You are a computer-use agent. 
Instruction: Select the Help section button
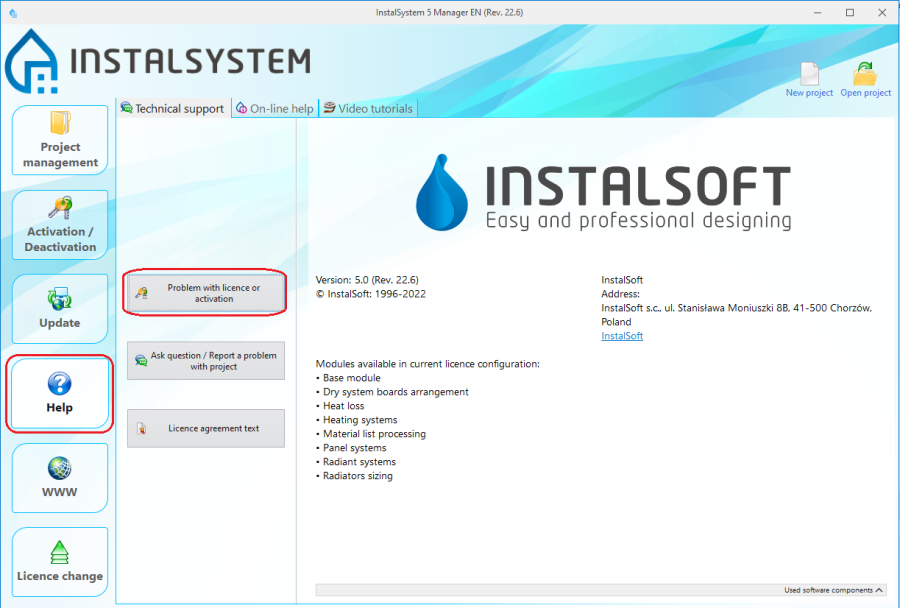click(x=60, y=393)
